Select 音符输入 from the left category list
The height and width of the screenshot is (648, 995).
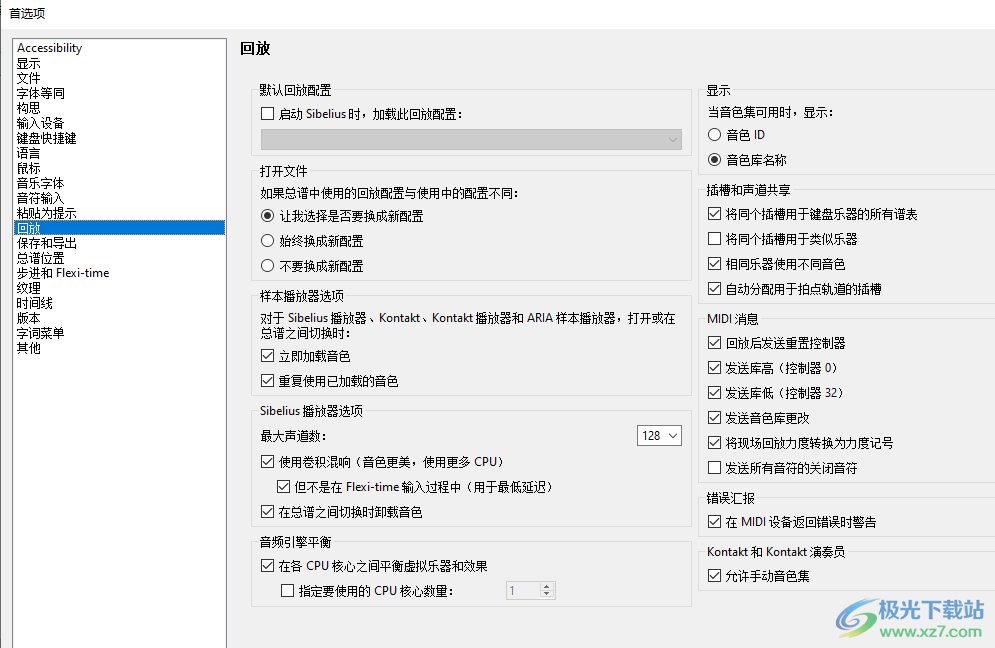click(x=40, y=197)
